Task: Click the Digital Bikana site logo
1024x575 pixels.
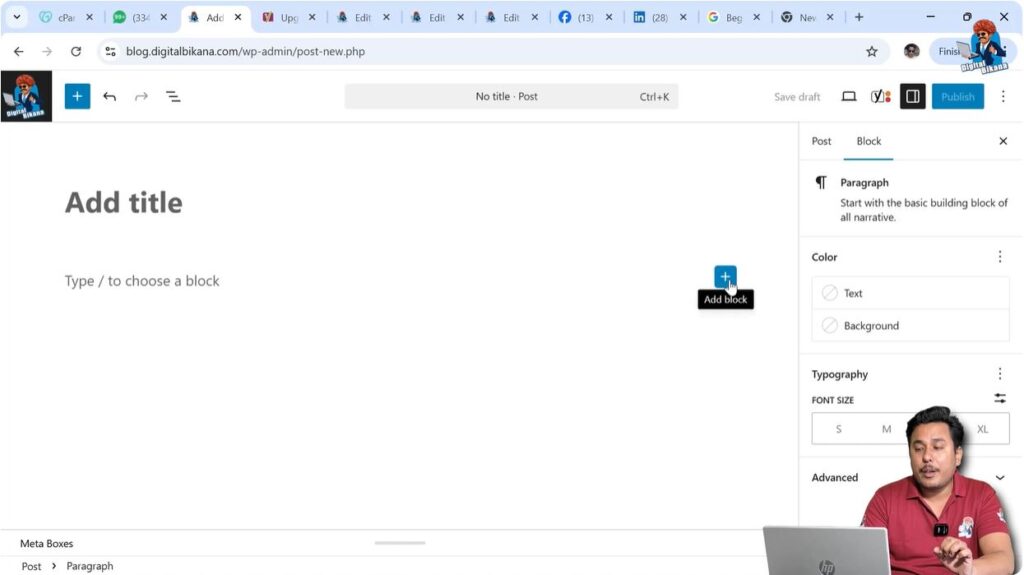Action: (26, 96)
